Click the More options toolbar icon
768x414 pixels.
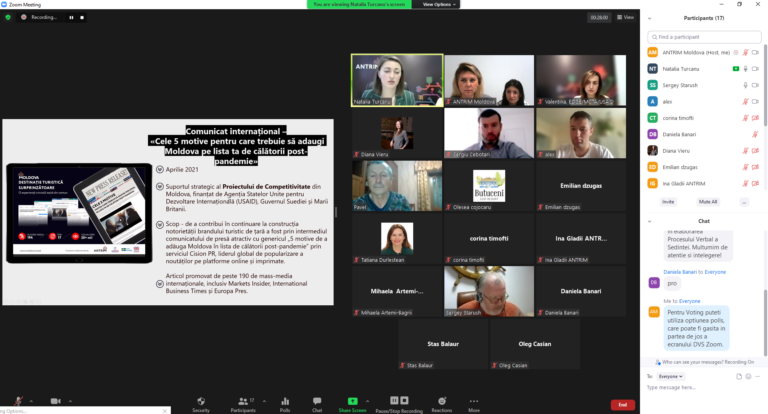tap(474, 402)
